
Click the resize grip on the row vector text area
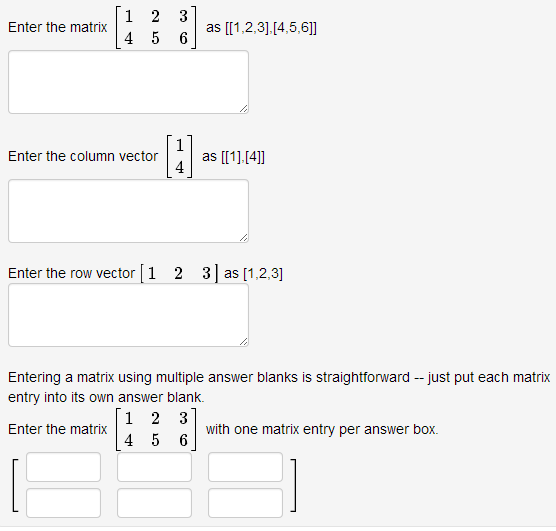coord(244,342)
